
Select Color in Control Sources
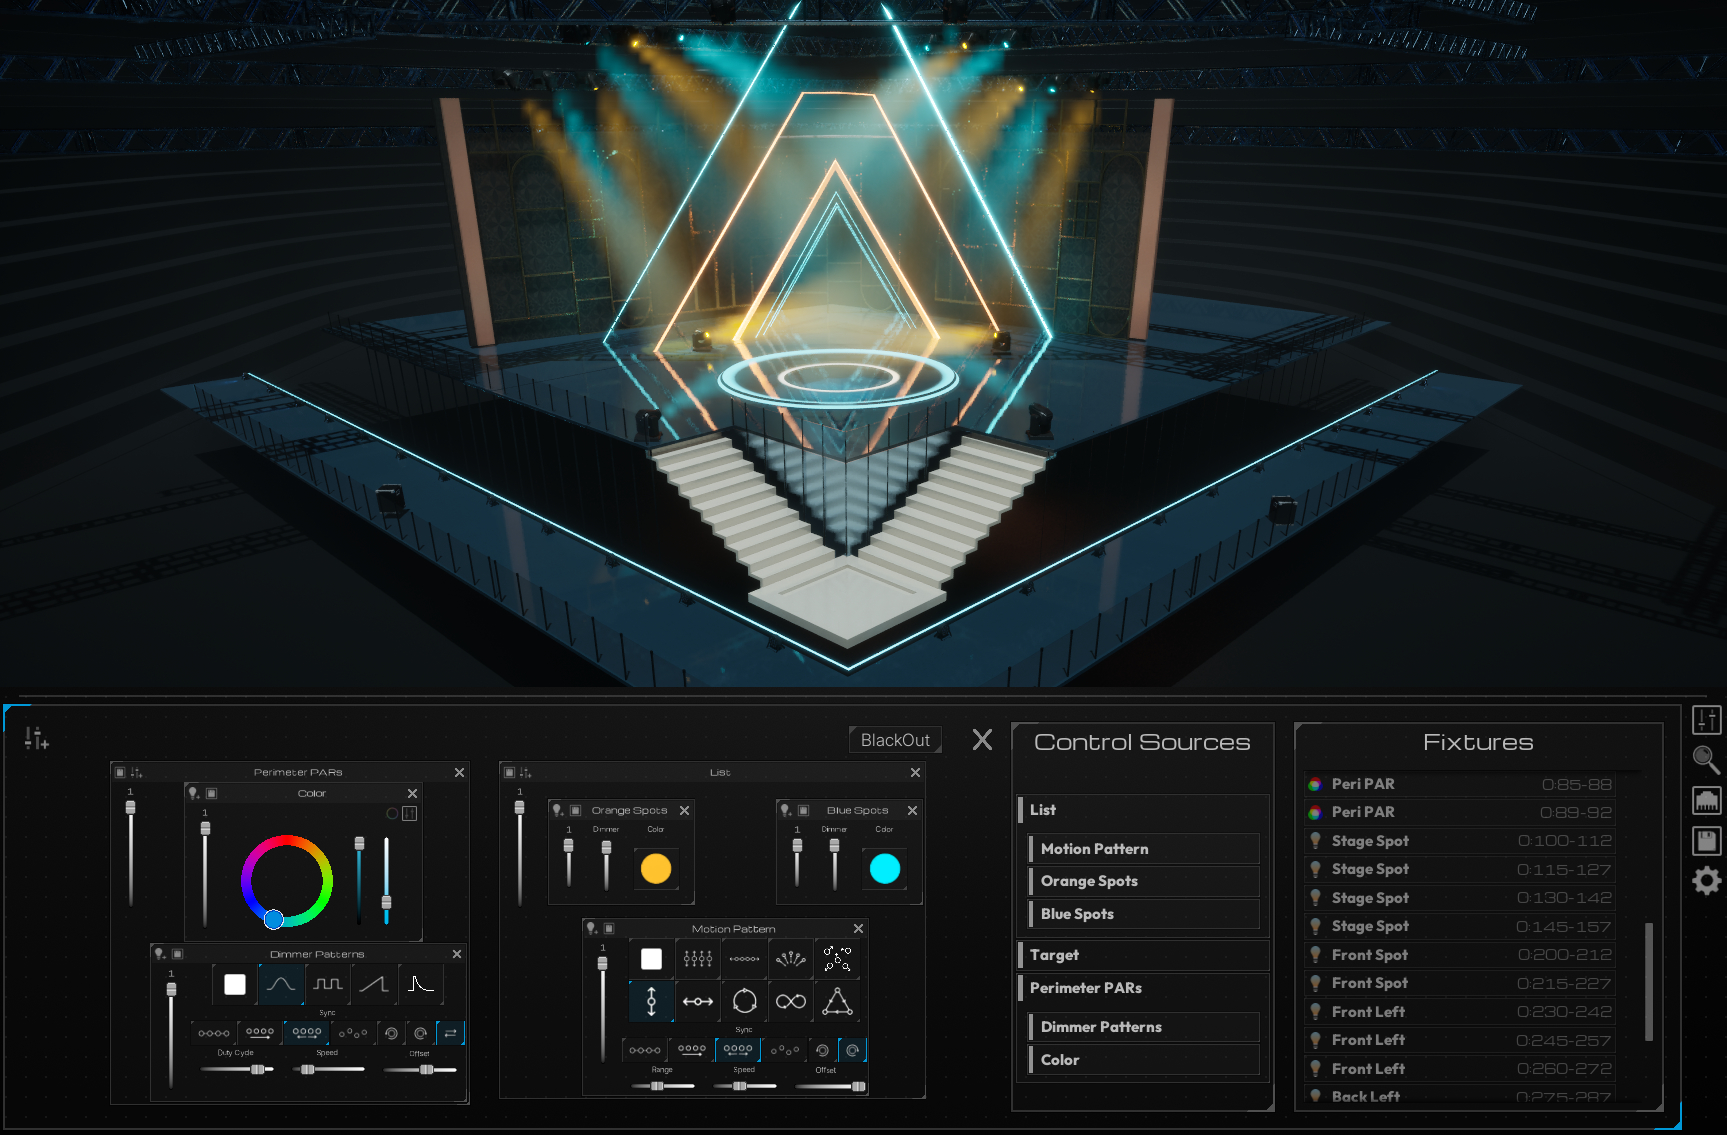click(x=1143, y=1060)
